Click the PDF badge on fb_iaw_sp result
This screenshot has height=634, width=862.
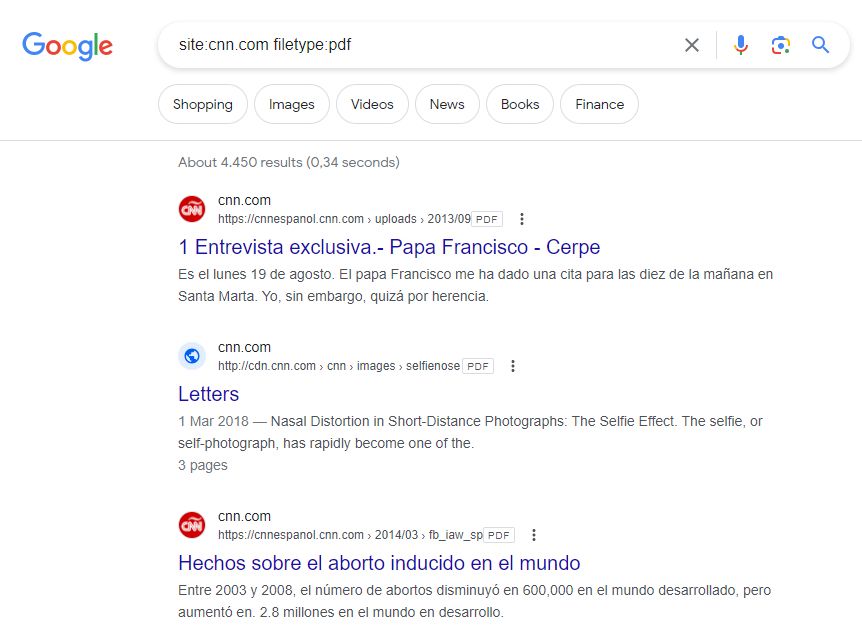(499, 536)
